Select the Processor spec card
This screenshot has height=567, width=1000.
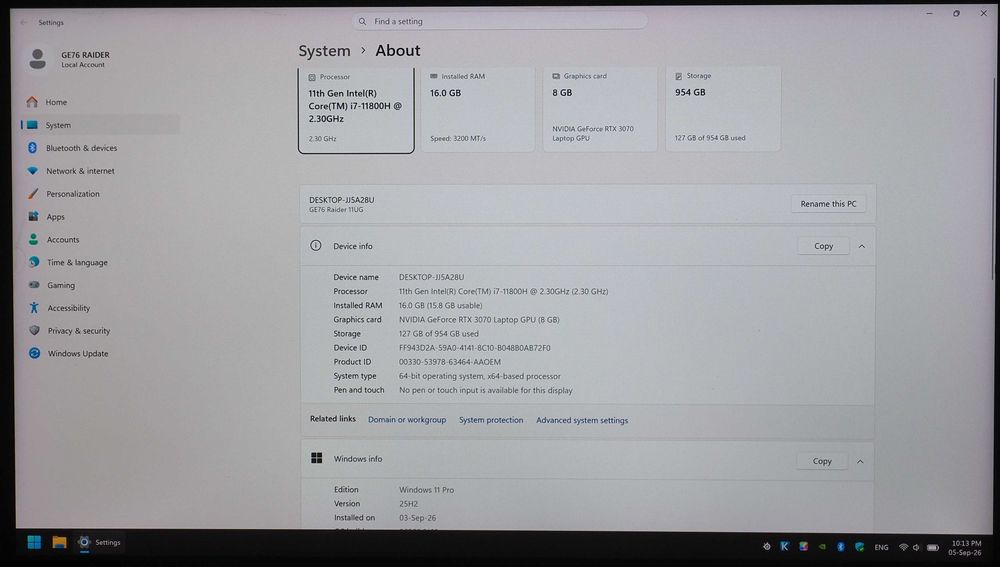click(356, 110)
